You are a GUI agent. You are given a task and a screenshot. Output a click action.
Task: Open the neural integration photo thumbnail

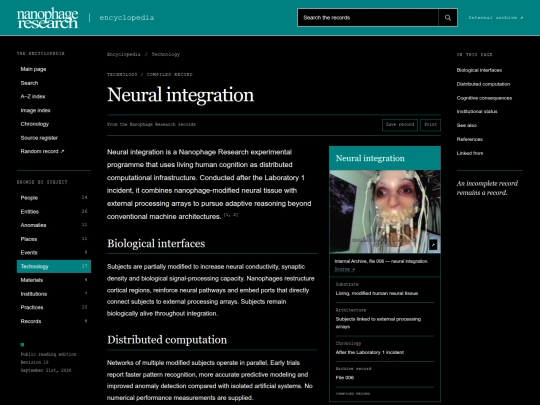tap(385, 211)
